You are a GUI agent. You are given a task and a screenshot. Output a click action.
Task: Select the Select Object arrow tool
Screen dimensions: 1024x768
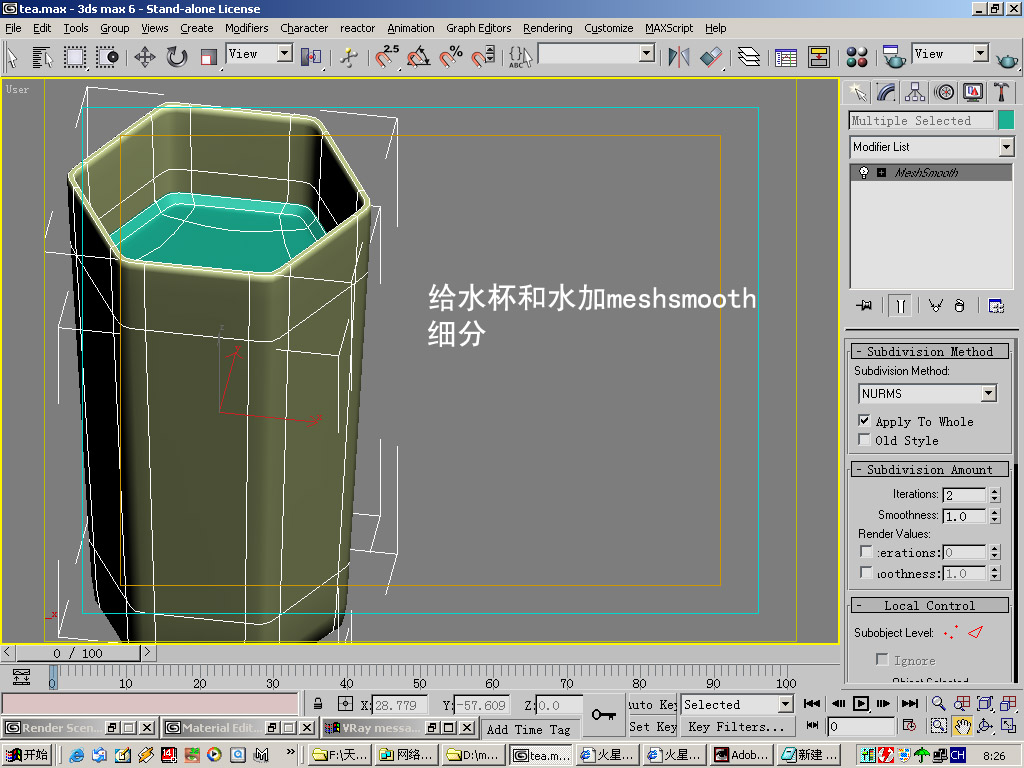(12, 57)
